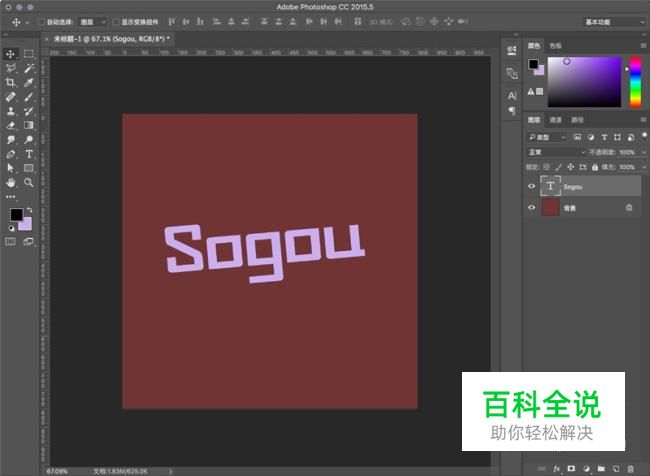Open the Properties panel dock icon
The width and height of the screenshot is (650, 476).
512,51
